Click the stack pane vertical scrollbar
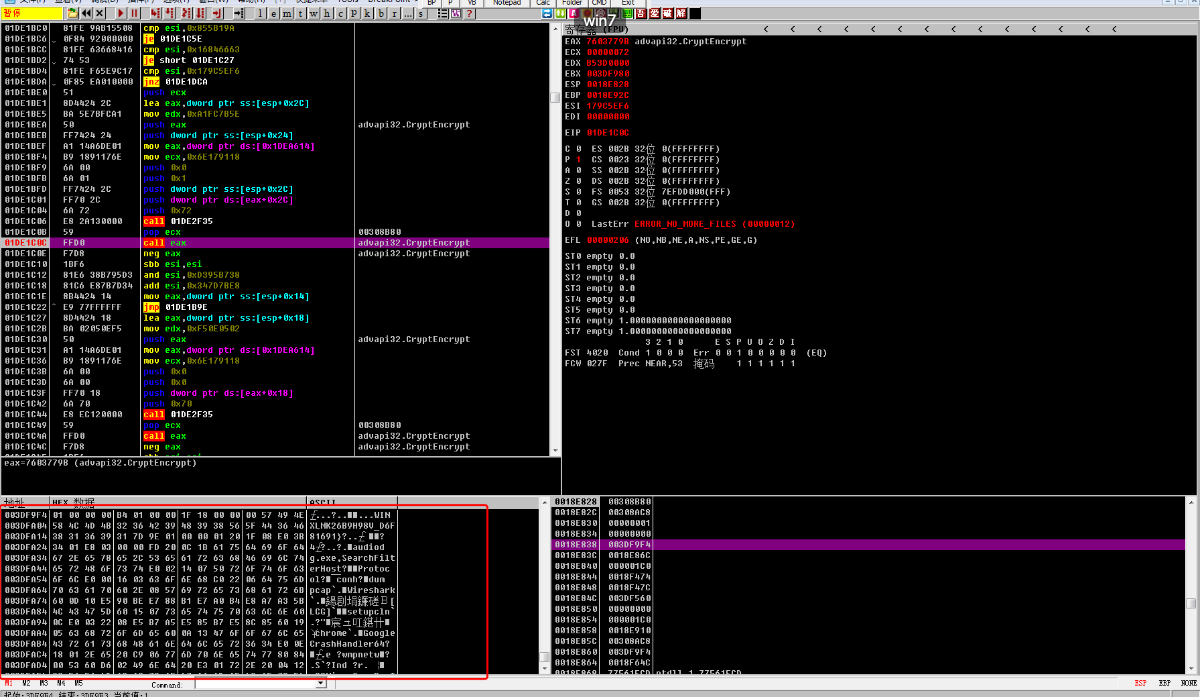This screenshot has width=1200, height=697. pos(1192,587)
